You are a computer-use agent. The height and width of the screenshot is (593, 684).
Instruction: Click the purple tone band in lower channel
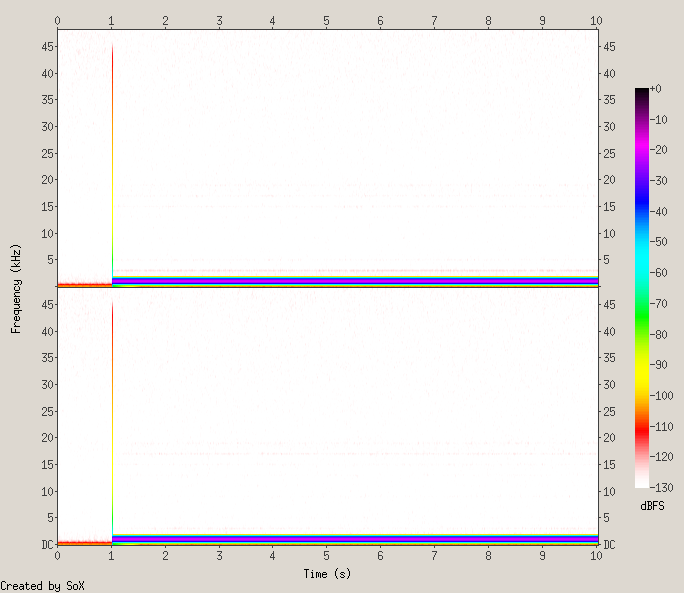point(355,539)
